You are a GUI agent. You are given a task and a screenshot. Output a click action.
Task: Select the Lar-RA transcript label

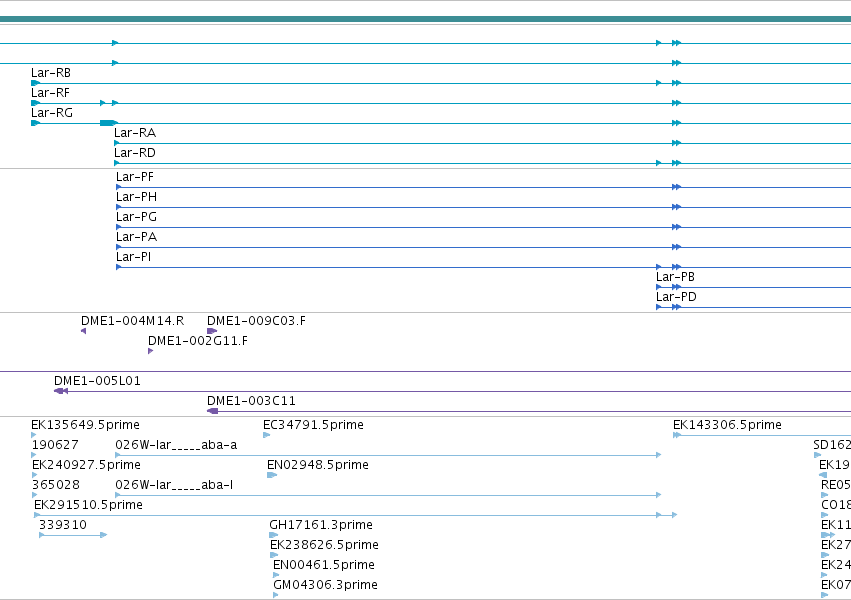click(x=135, y=133)
